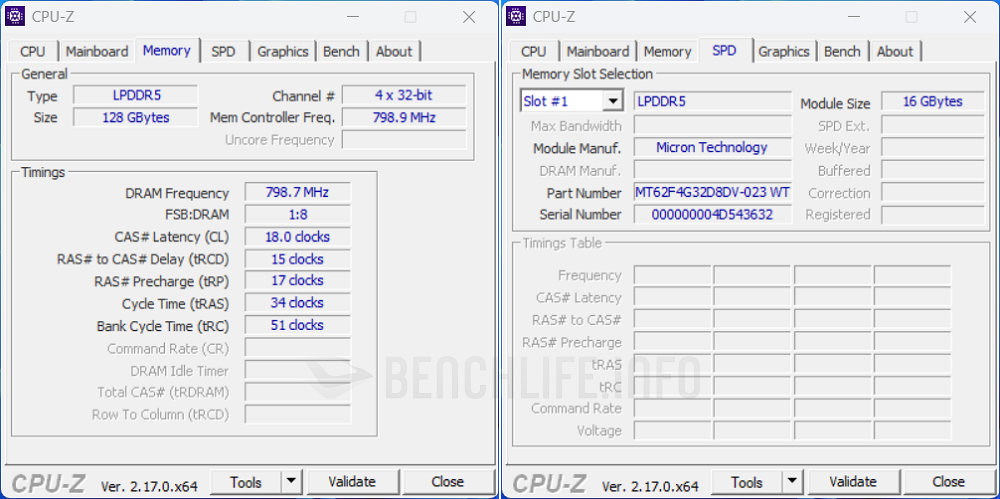
Task: Open the Mainboard tab in the left window
Action: pos(97,51)
